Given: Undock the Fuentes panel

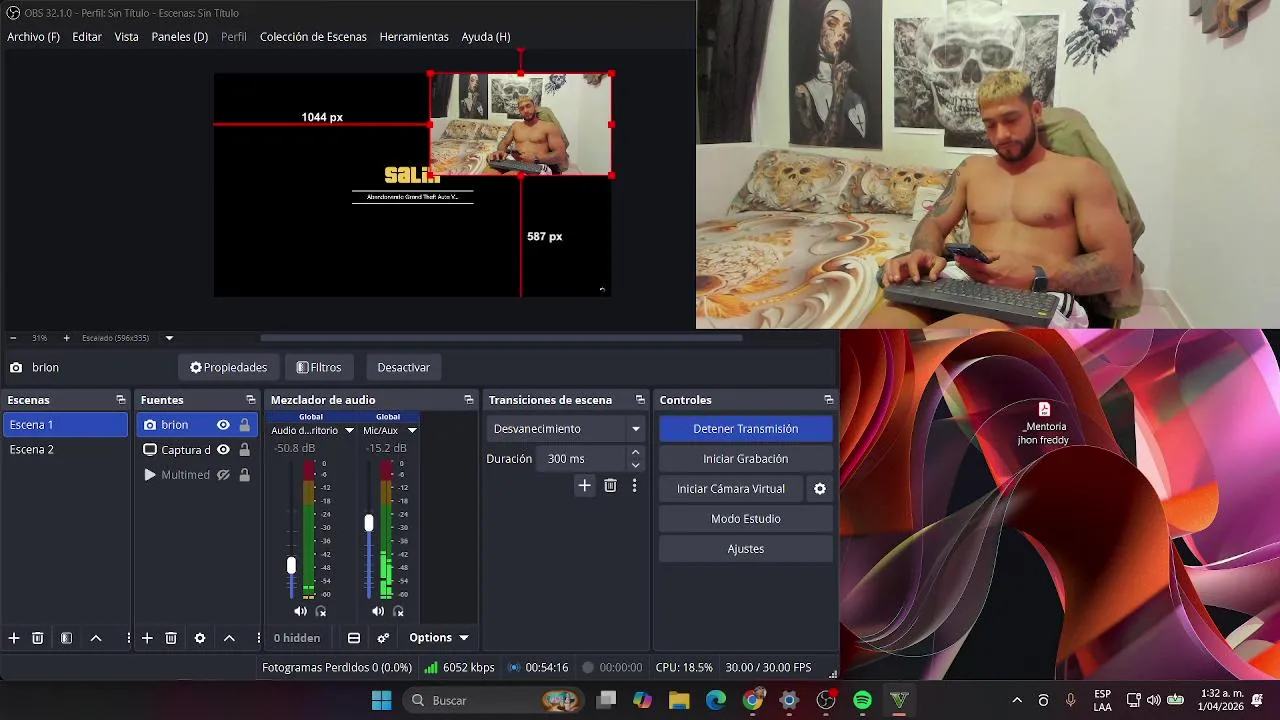Looking at the screenshot, I should (250, 400).
